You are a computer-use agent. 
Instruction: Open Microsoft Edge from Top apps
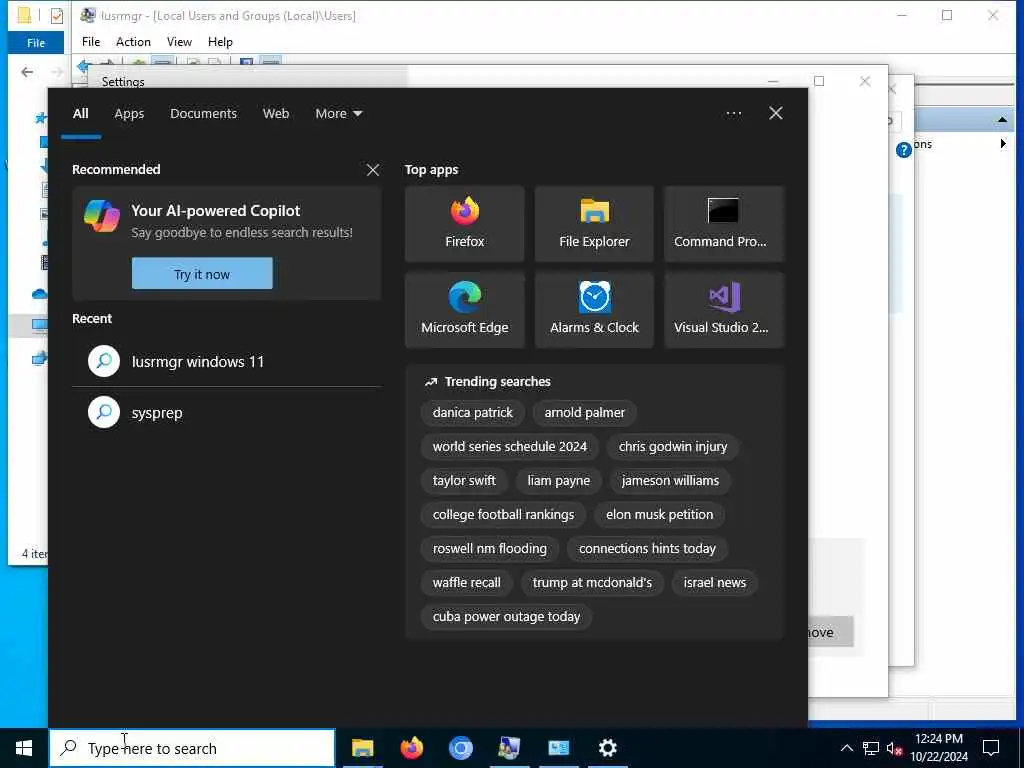[x=464, y=310]
